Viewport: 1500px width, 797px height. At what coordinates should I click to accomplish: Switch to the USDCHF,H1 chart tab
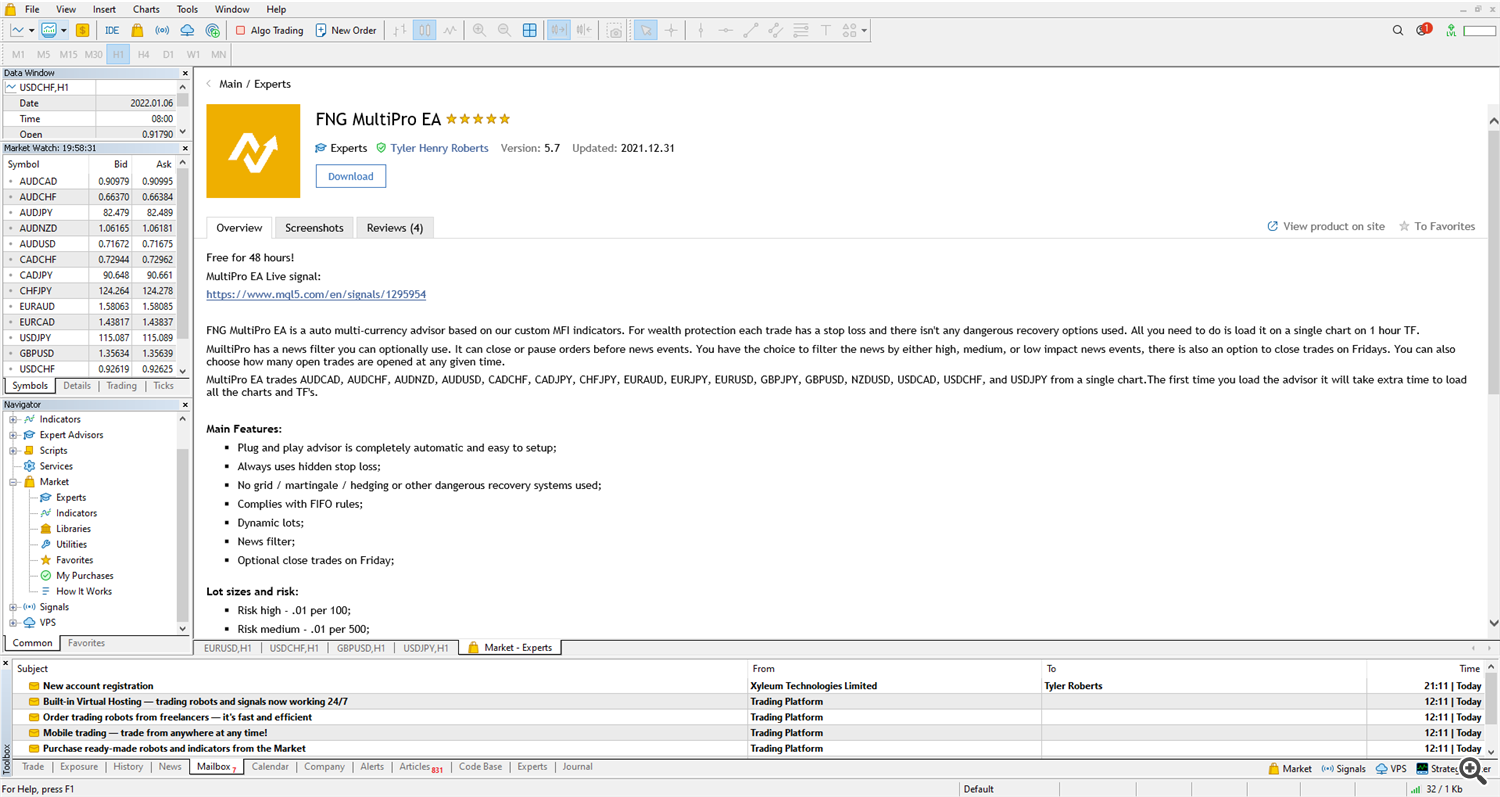tap(294, 648)
